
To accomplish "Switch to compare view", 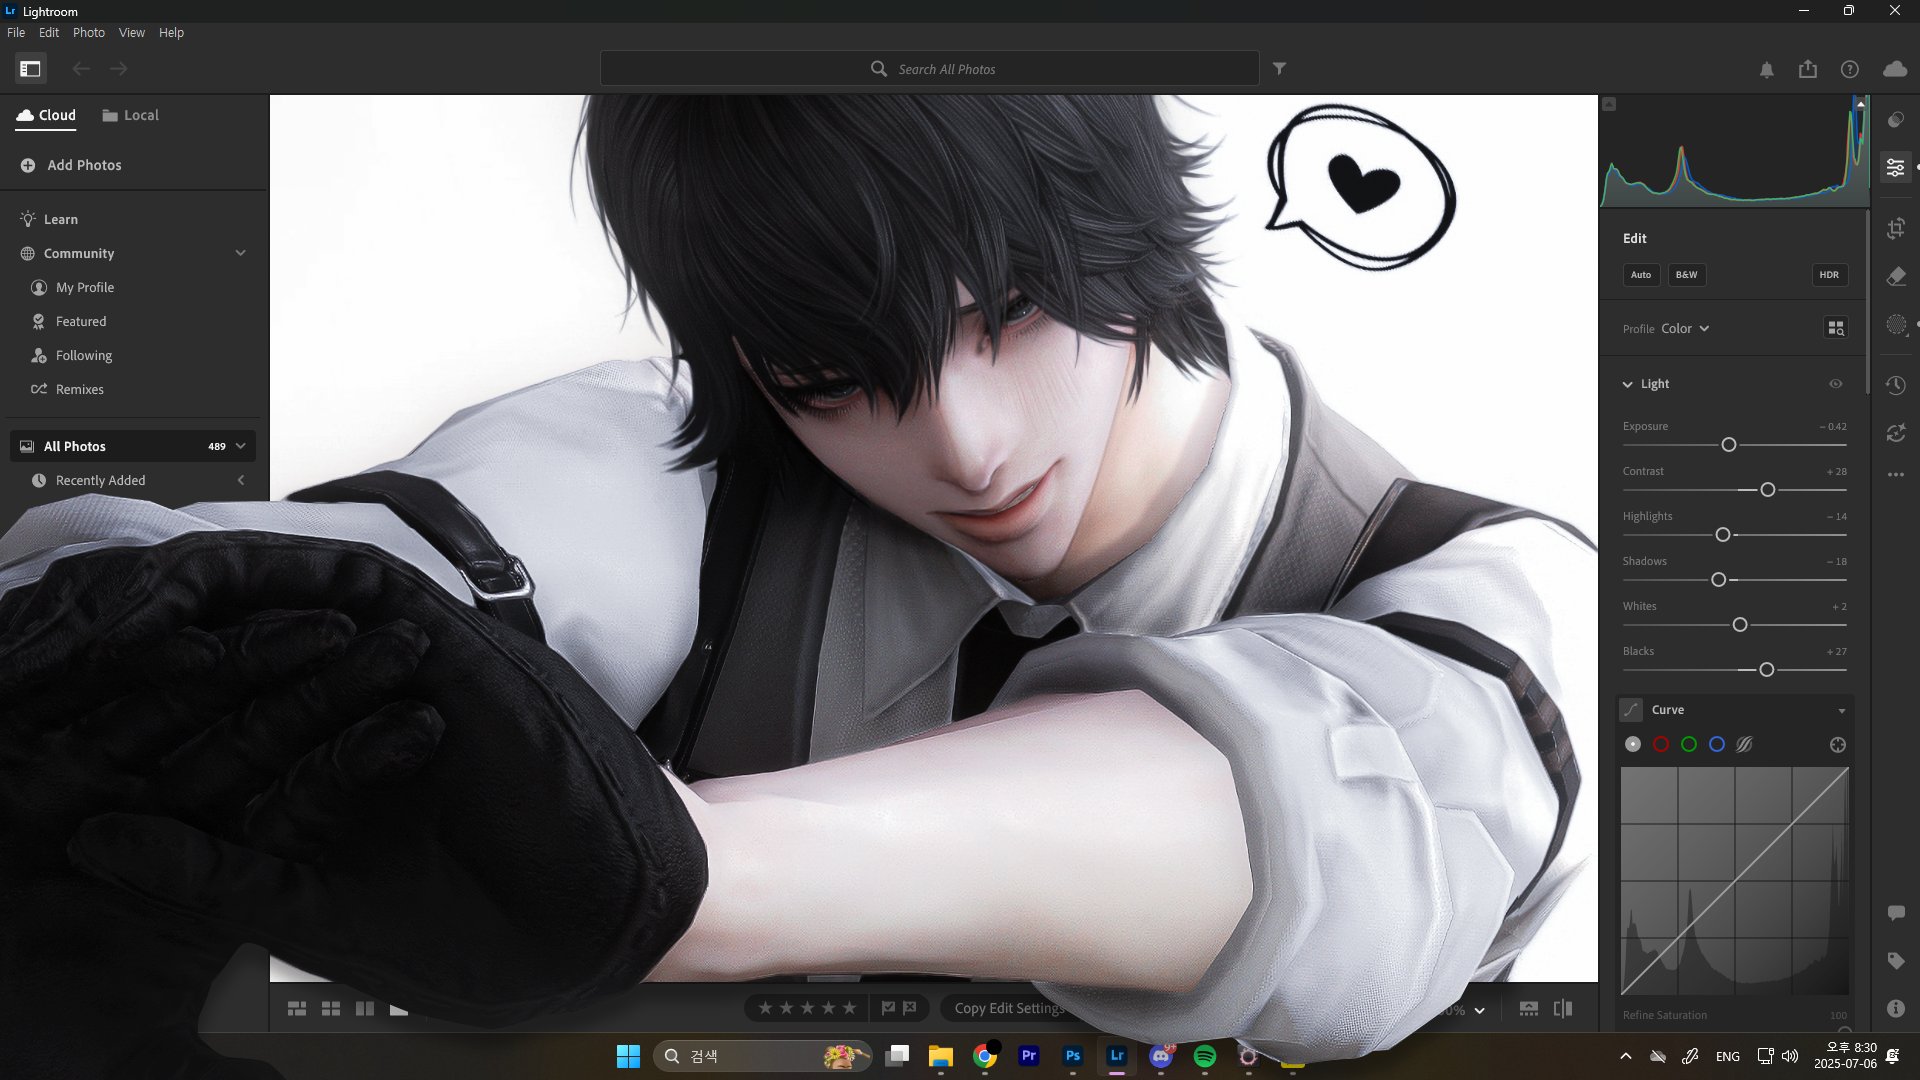I will 365,1009.
